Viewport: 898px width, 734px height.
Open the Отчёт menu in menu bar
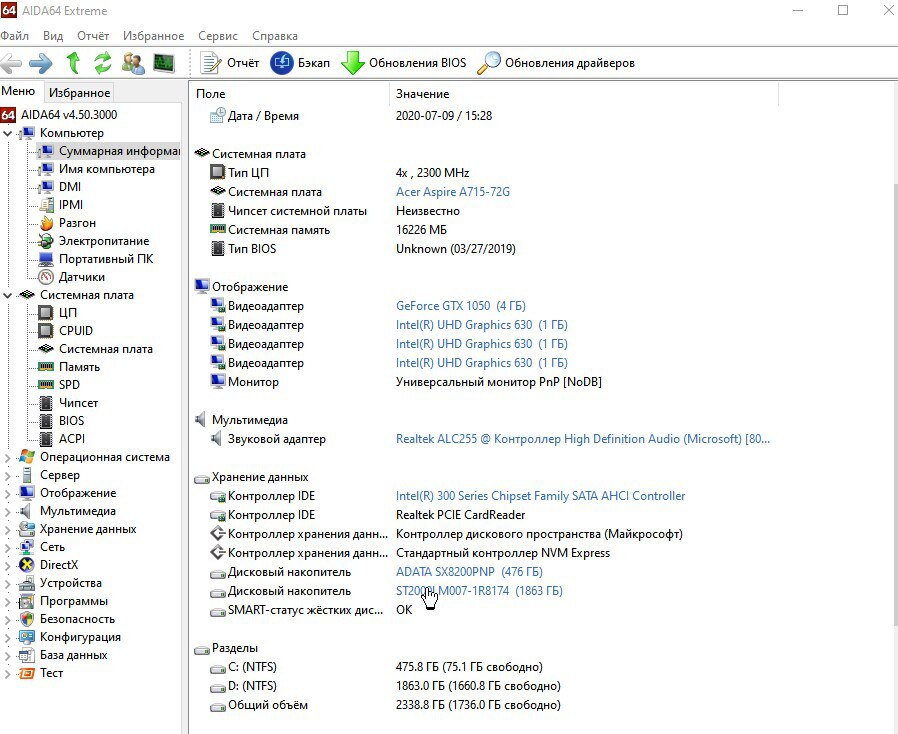93,35
